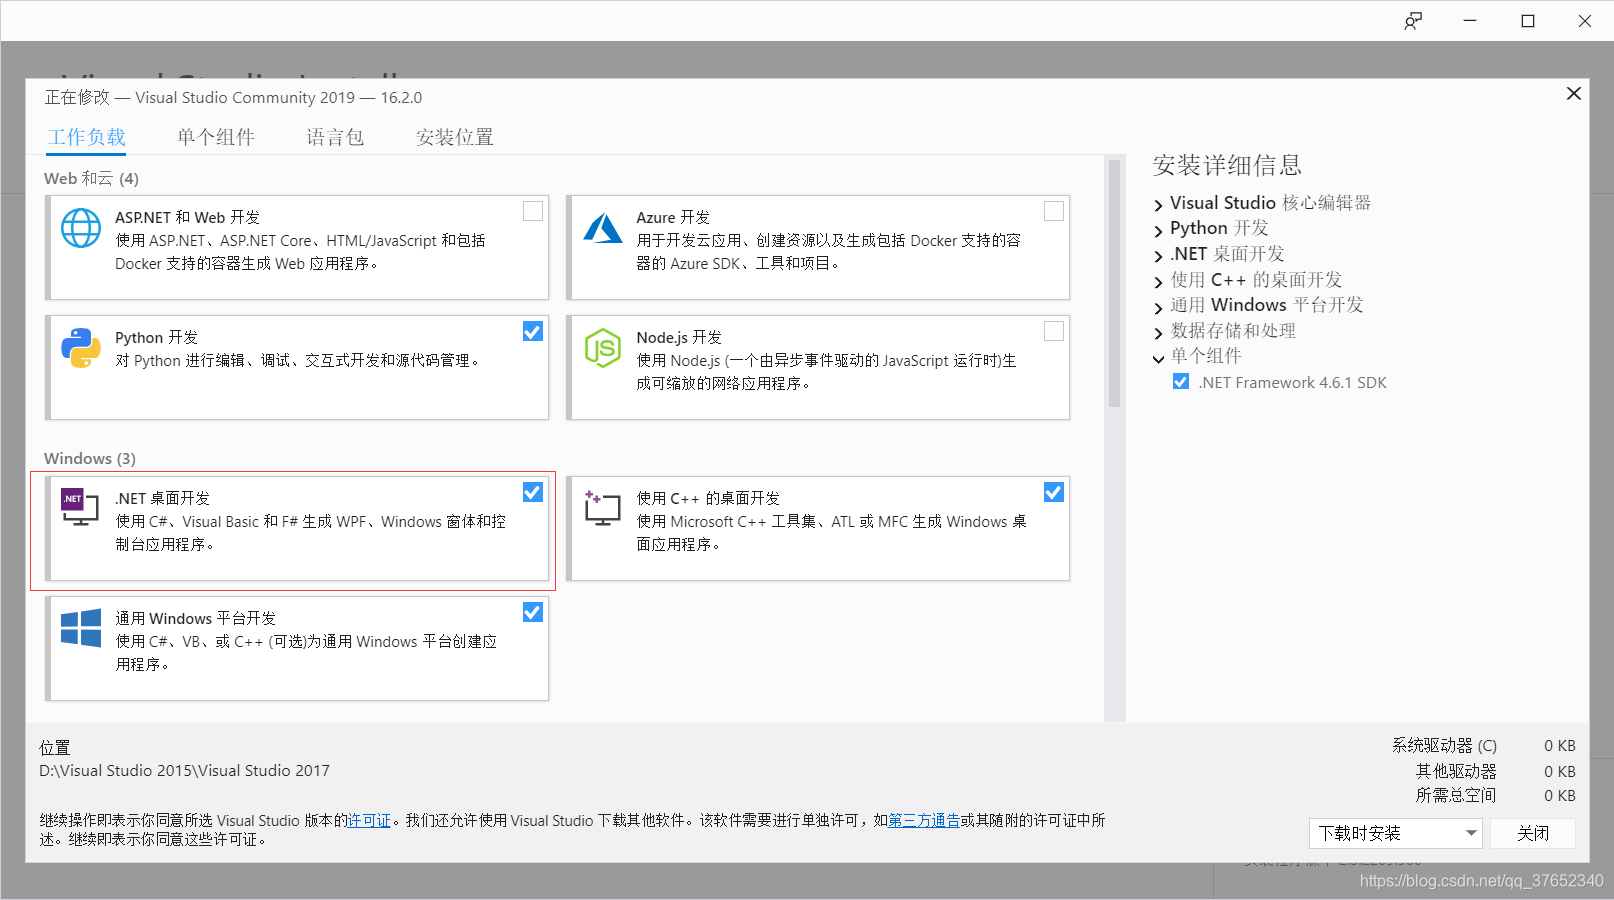Expand Python development install details
The height and width of the screenshot is (900, 1614).
click(1159, 230)
